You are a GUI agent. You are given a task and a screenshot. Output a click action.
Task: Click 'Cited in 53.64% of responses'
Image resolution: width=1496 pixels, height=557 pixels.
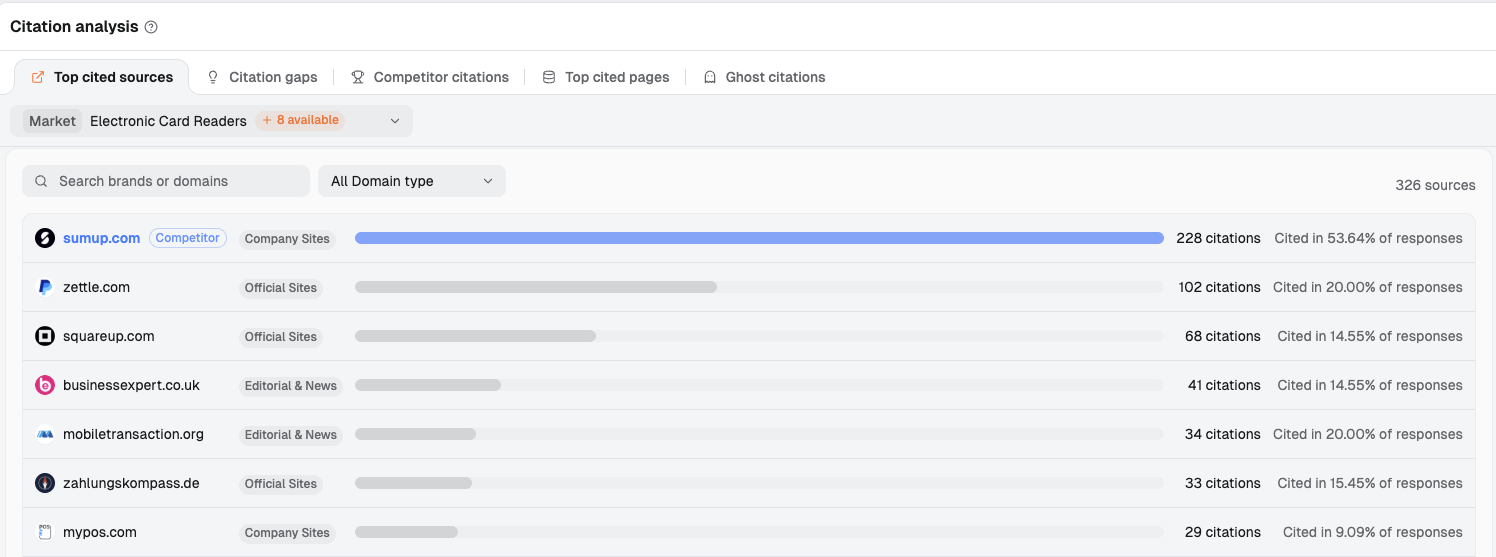pyautogui.click(x=1368, y=238)
